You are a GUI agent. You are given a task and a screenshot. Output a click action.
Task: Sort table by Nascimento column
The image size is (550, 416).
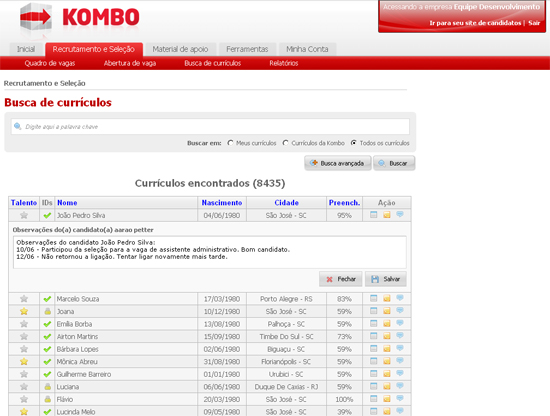pyautogui.click(x=222, y=203)
